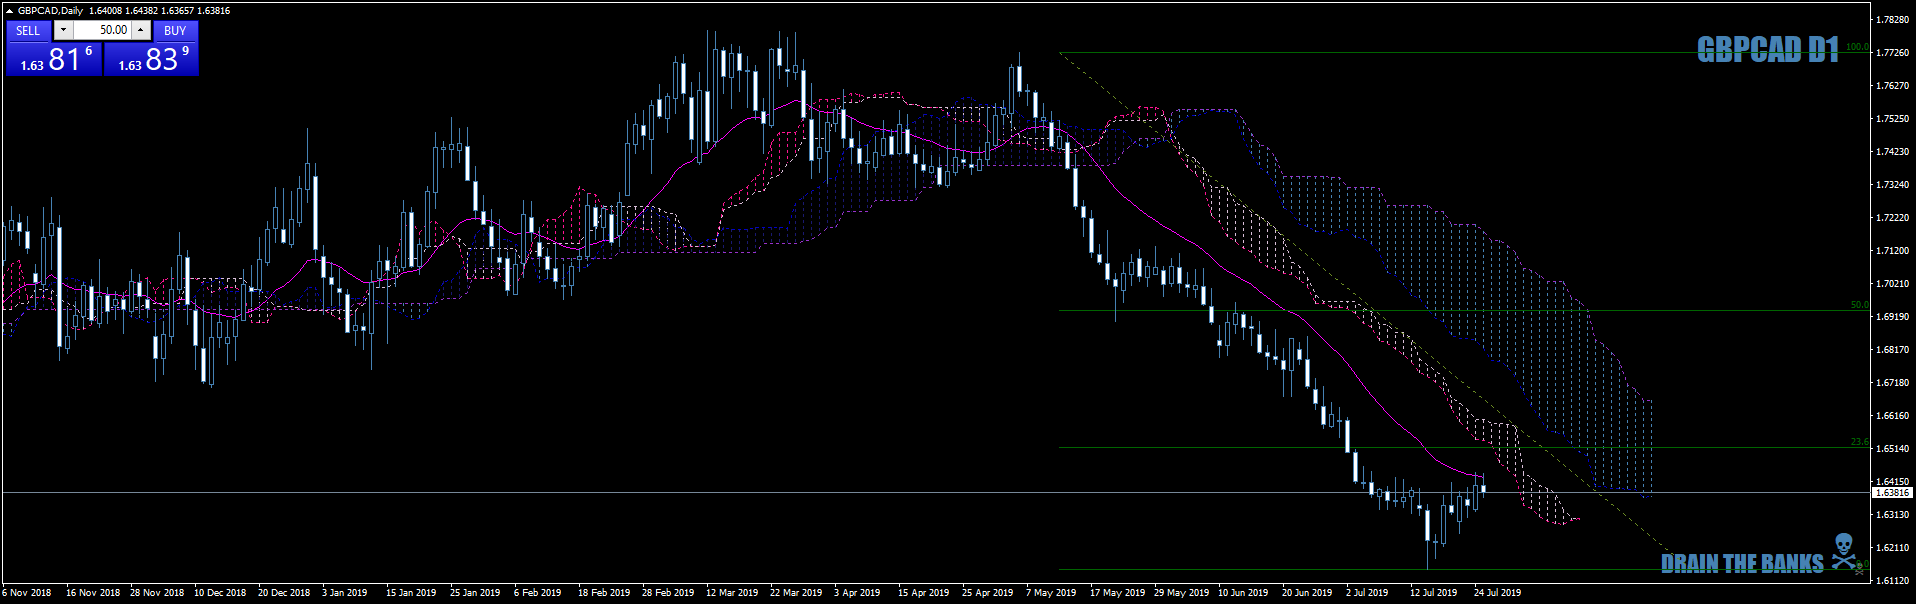This screenshot has height=604, width=1916.
Task: Click the SELL button
Action: pyautogui.click(x=28, y=31)
